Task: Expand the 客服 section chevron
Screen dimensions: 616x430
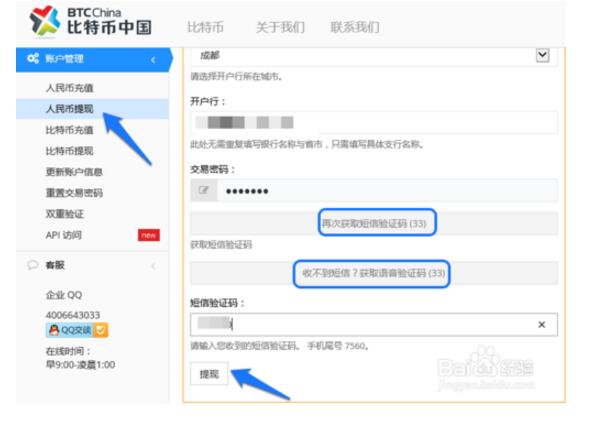Action: point(153,266)
